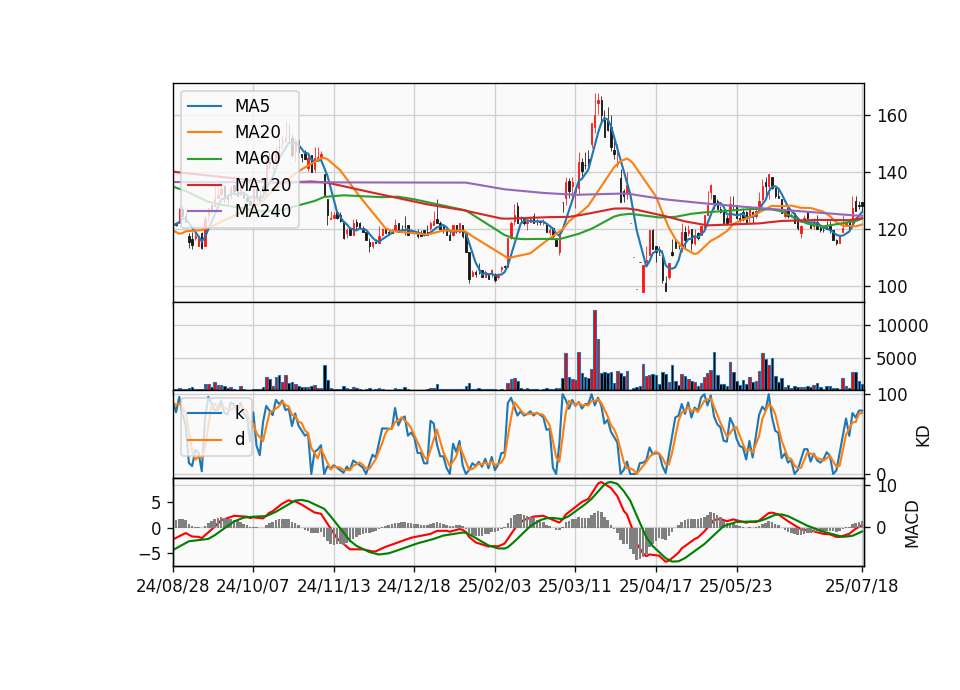Click the −5 MACD left axis label

point(149,554)
